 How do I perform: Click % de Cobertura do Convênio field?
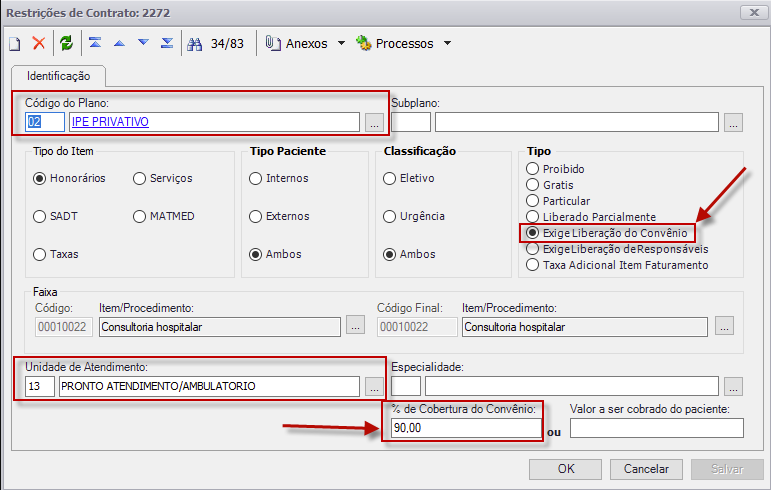tap(466, 428)
